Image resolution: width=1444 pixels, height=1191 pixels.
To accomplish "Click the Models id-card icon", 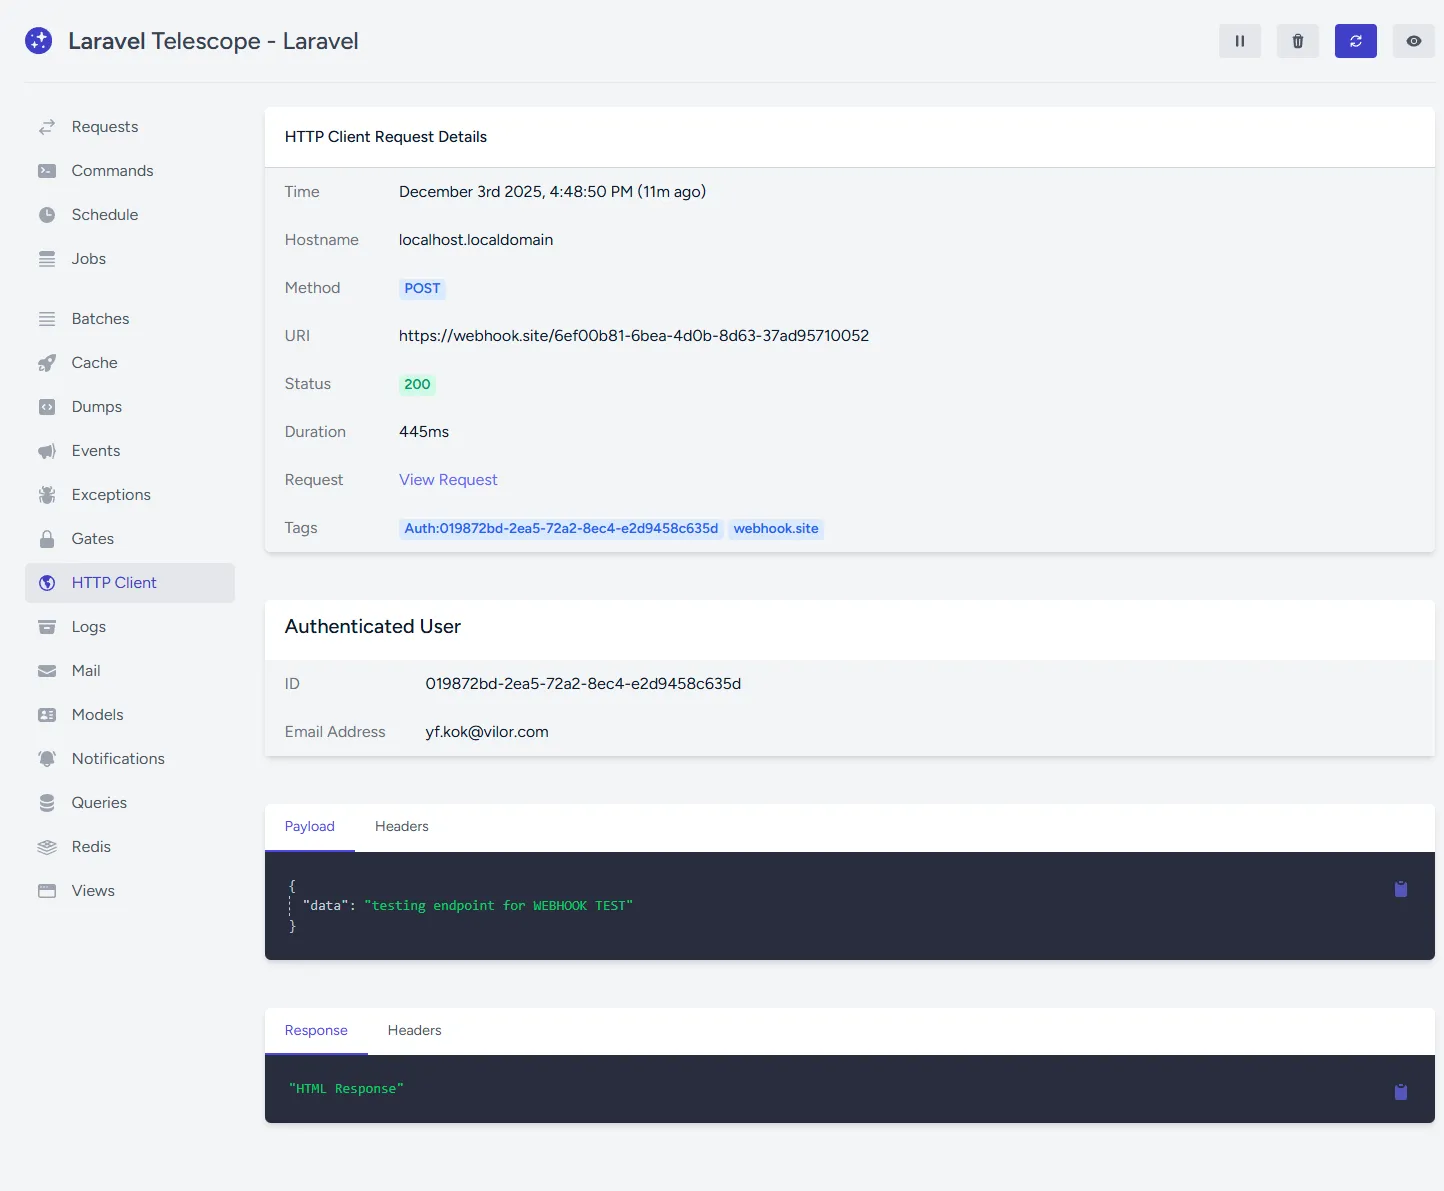I will (47, 715).
